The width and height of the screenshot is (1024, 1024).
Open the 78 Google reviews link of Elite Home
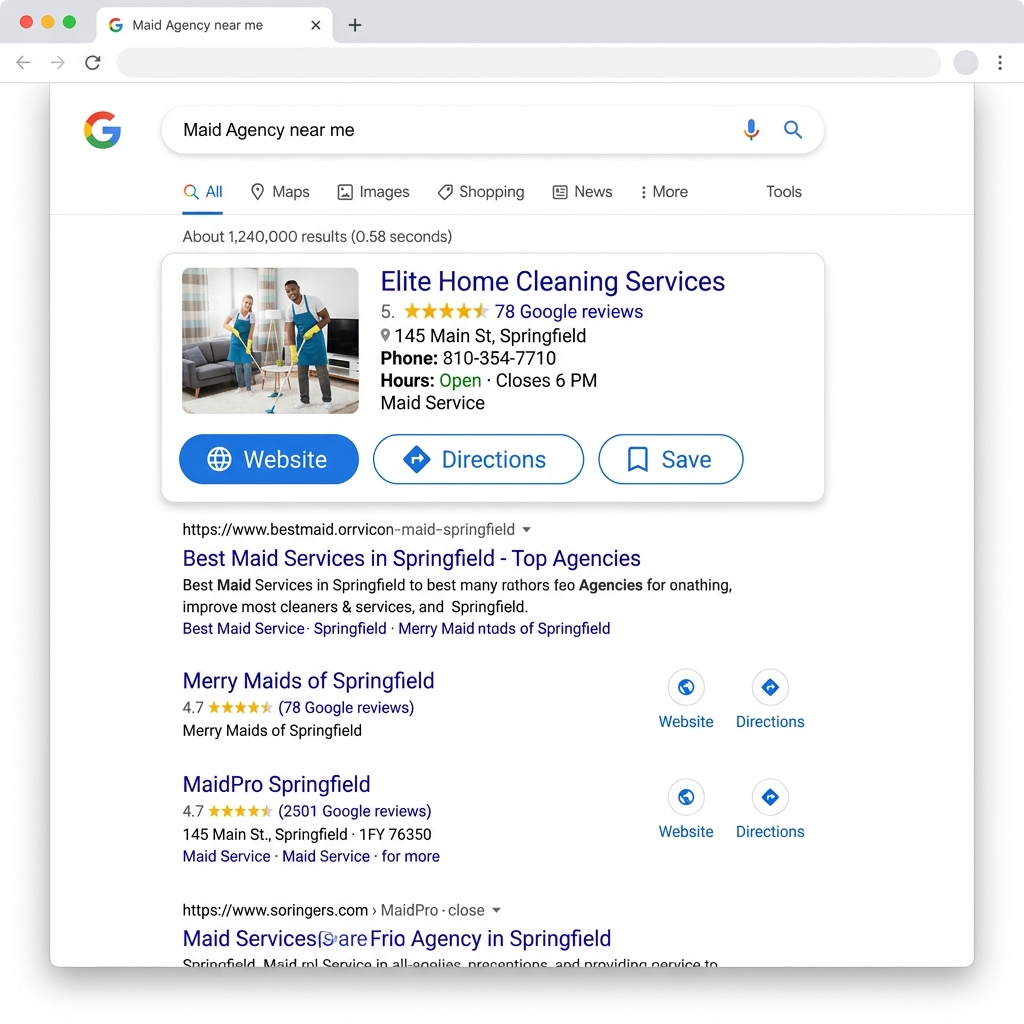pos(568,312)
